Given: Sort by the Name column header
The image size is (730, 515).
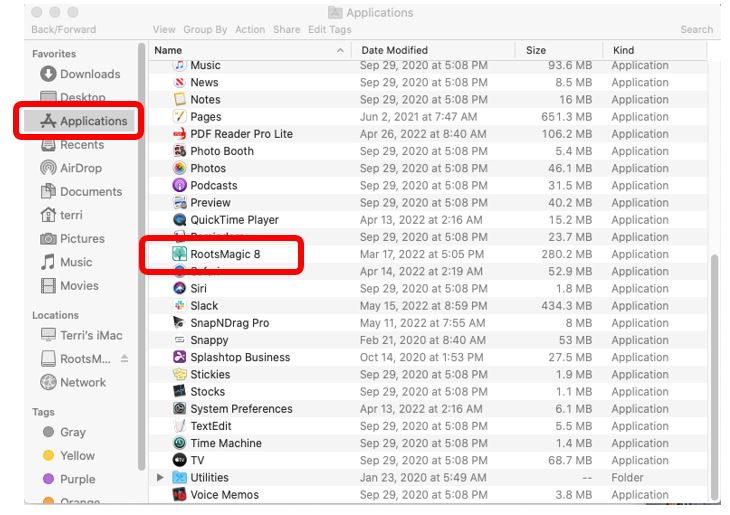Looking at the screenshot, I should coord(250,50).
